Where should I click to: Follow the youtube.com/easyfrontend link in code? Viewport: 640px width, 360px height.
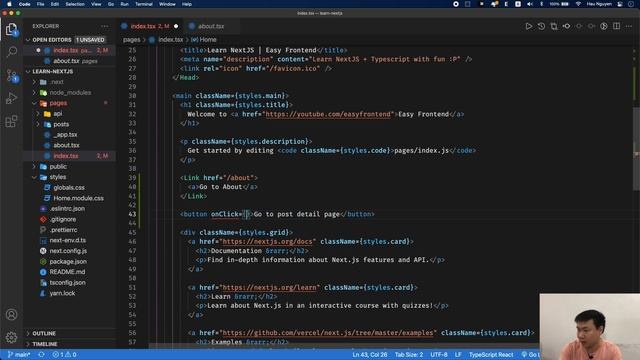point(328,114)
